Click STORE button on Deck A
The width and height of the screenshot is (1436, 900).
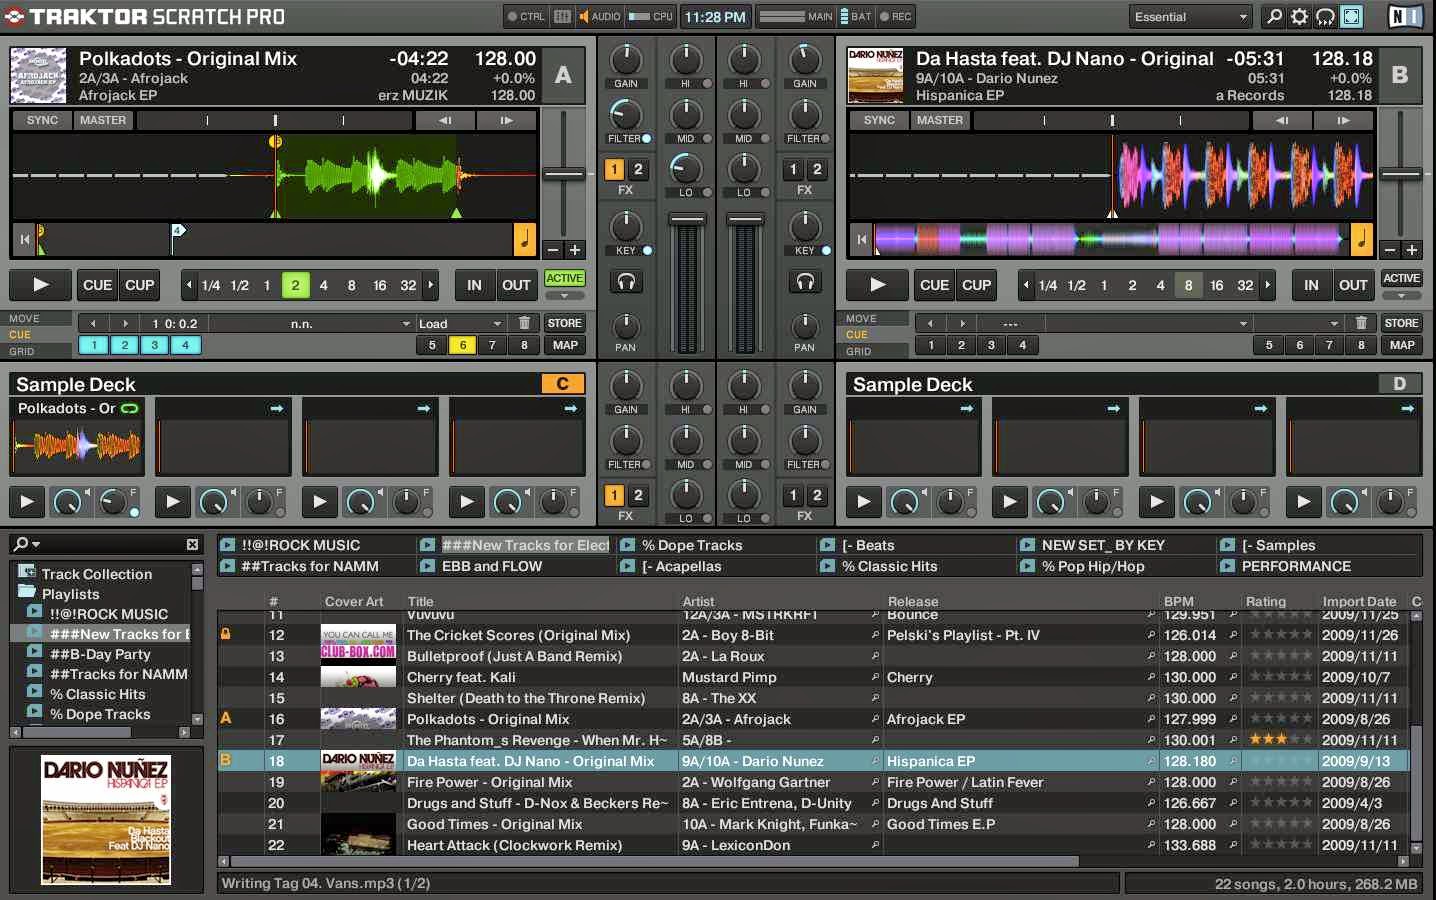564,323
